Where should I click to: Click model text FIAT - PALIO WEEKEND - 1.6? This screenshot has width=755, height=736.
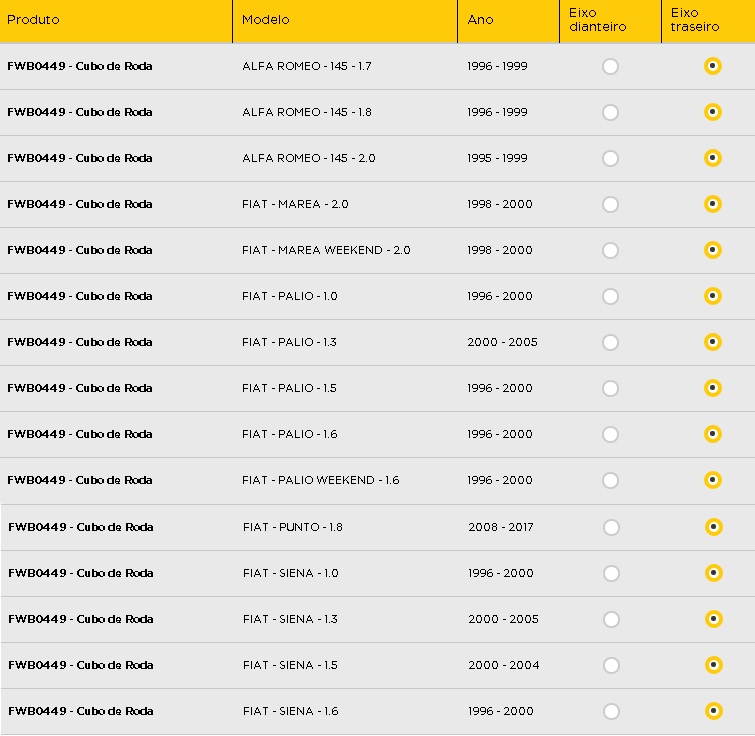321,480
